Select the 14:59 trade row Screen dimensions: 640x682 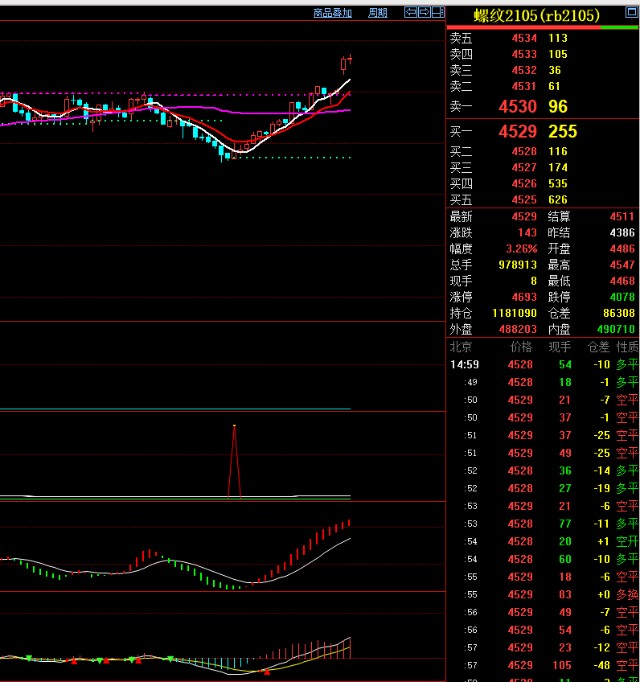(x=541, y=364)
